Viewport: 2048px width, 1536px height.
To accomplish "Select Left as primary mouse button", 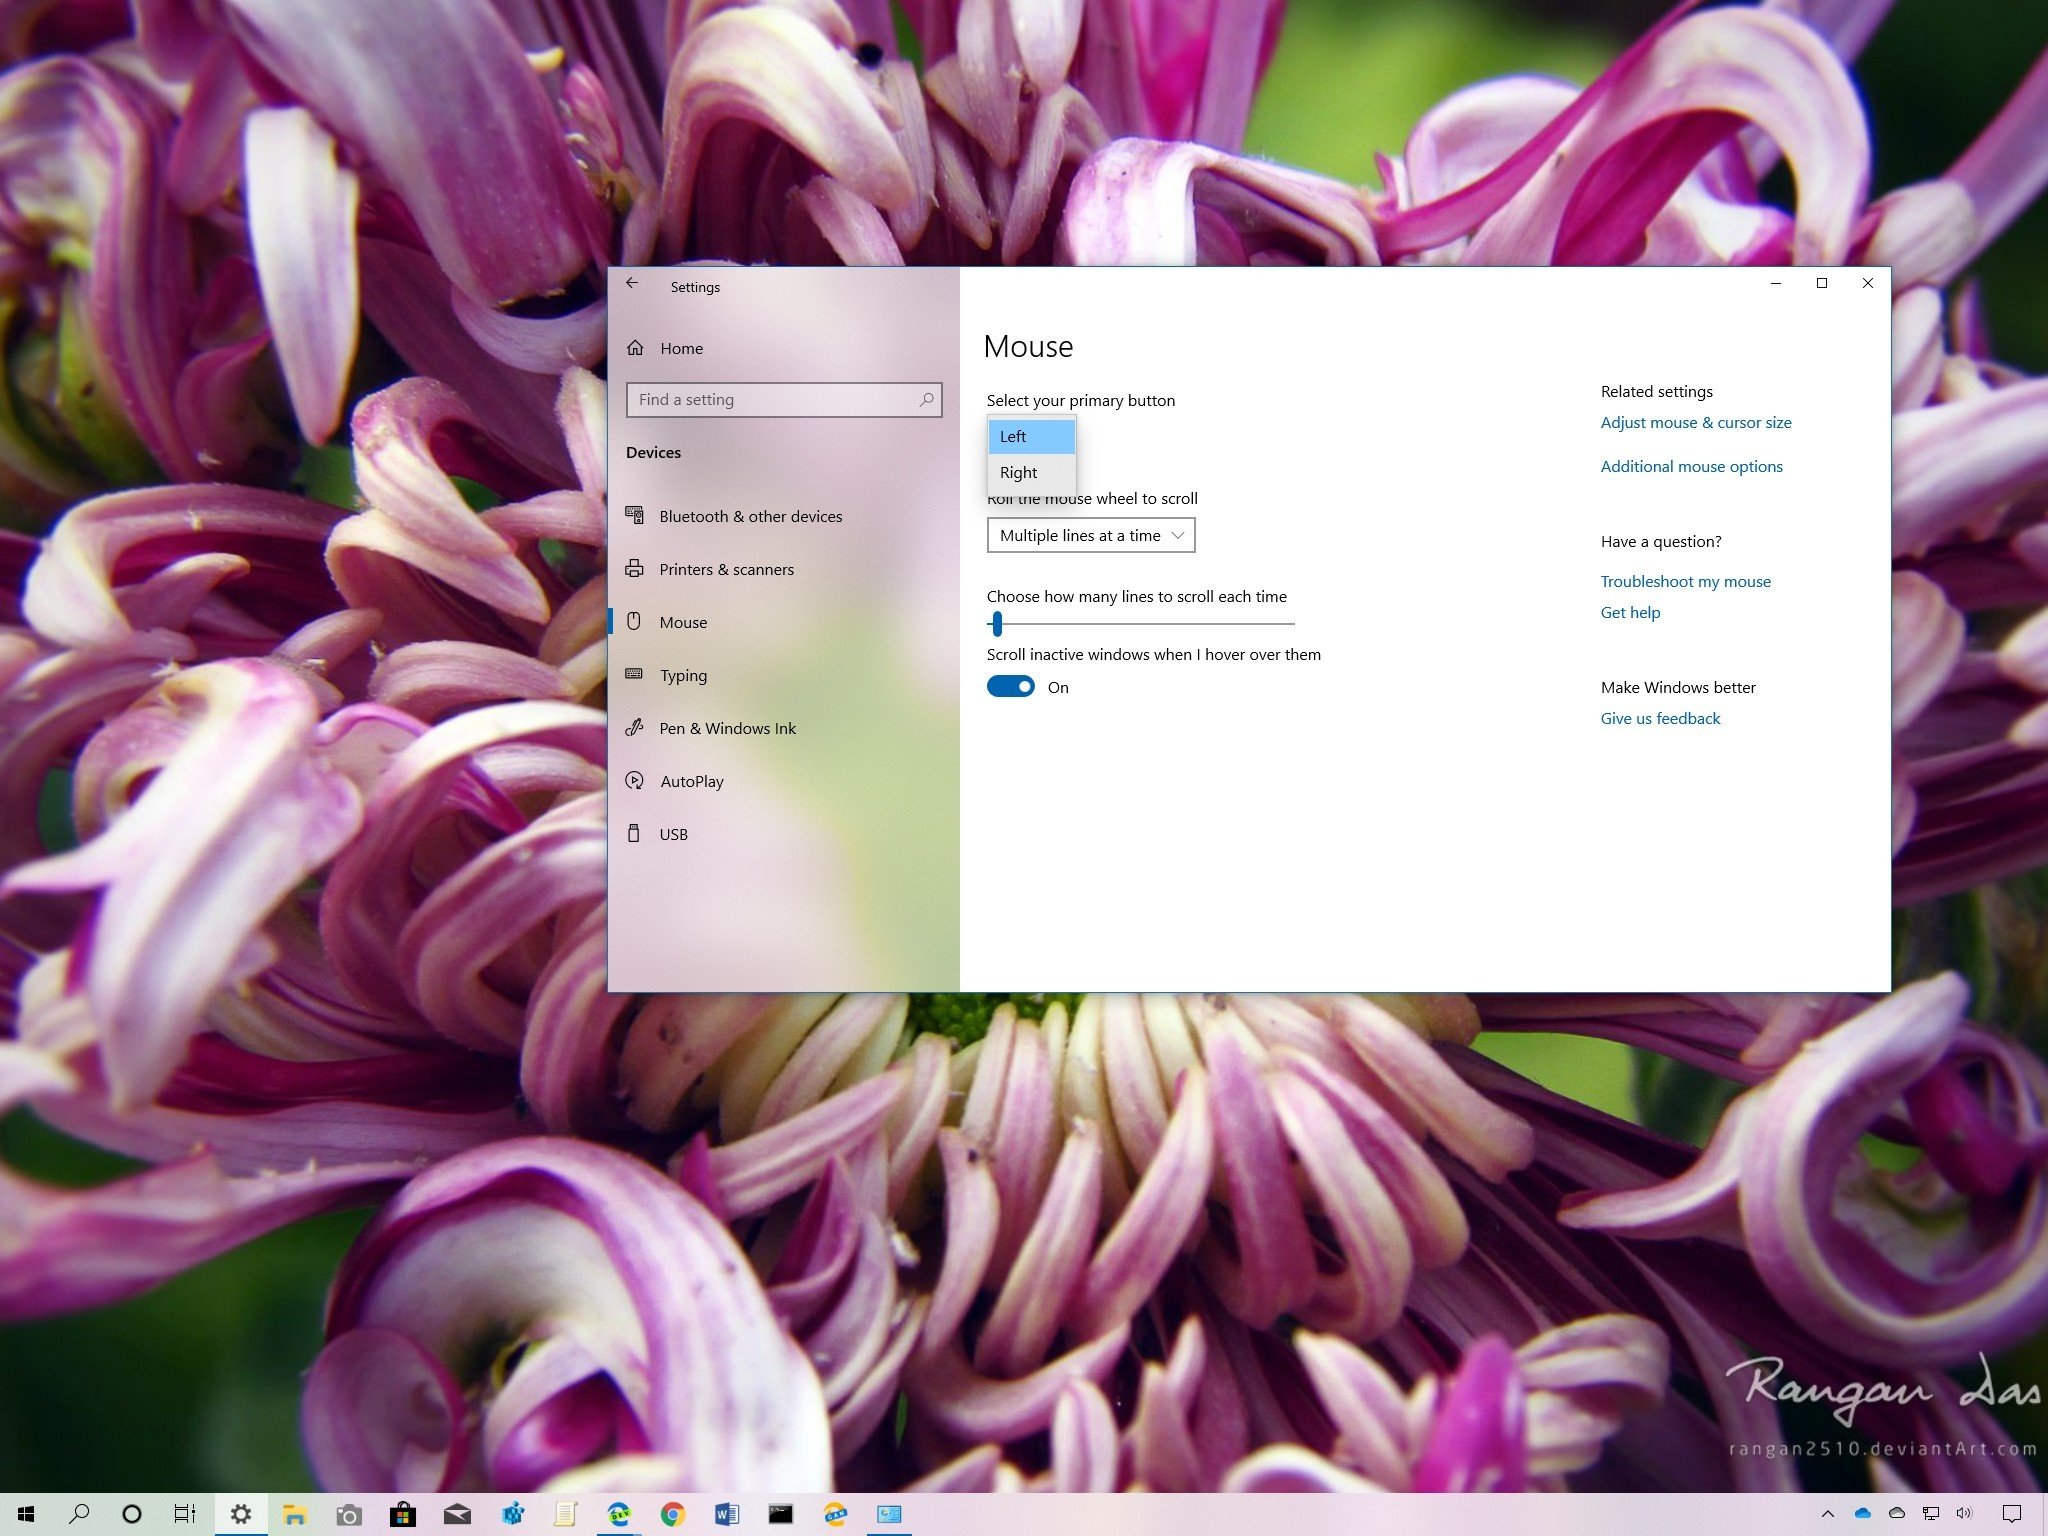I will click(1029, 434).
